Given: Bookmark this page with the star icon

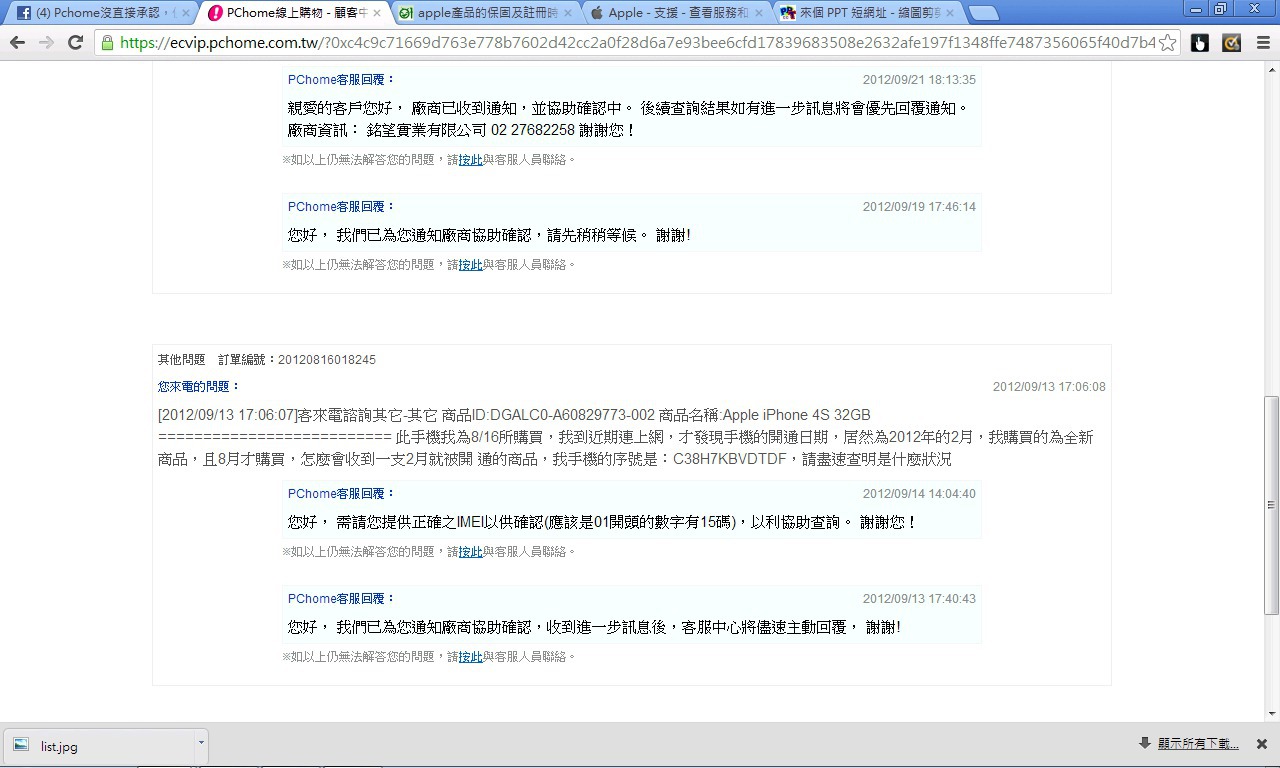Looking at the screenshot, I should pyautogui.click(x=1167, y=43).
